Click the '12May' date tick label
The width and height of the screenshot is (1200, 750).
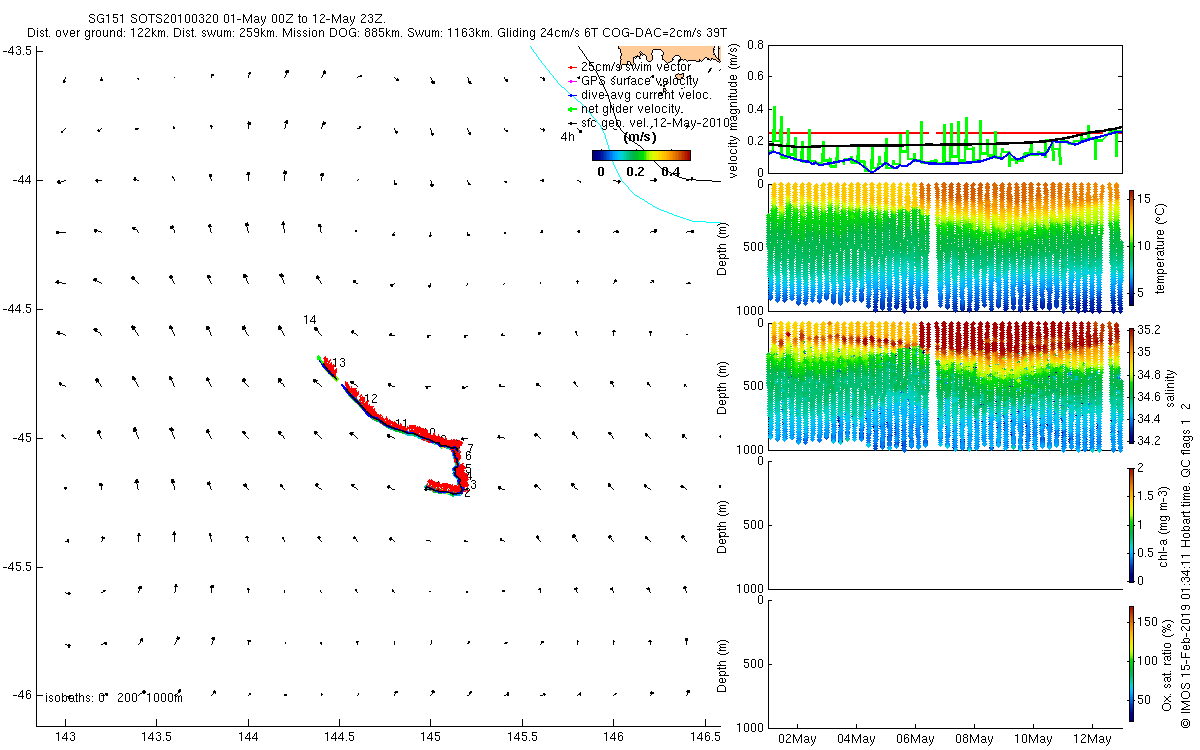[1092, 739]
